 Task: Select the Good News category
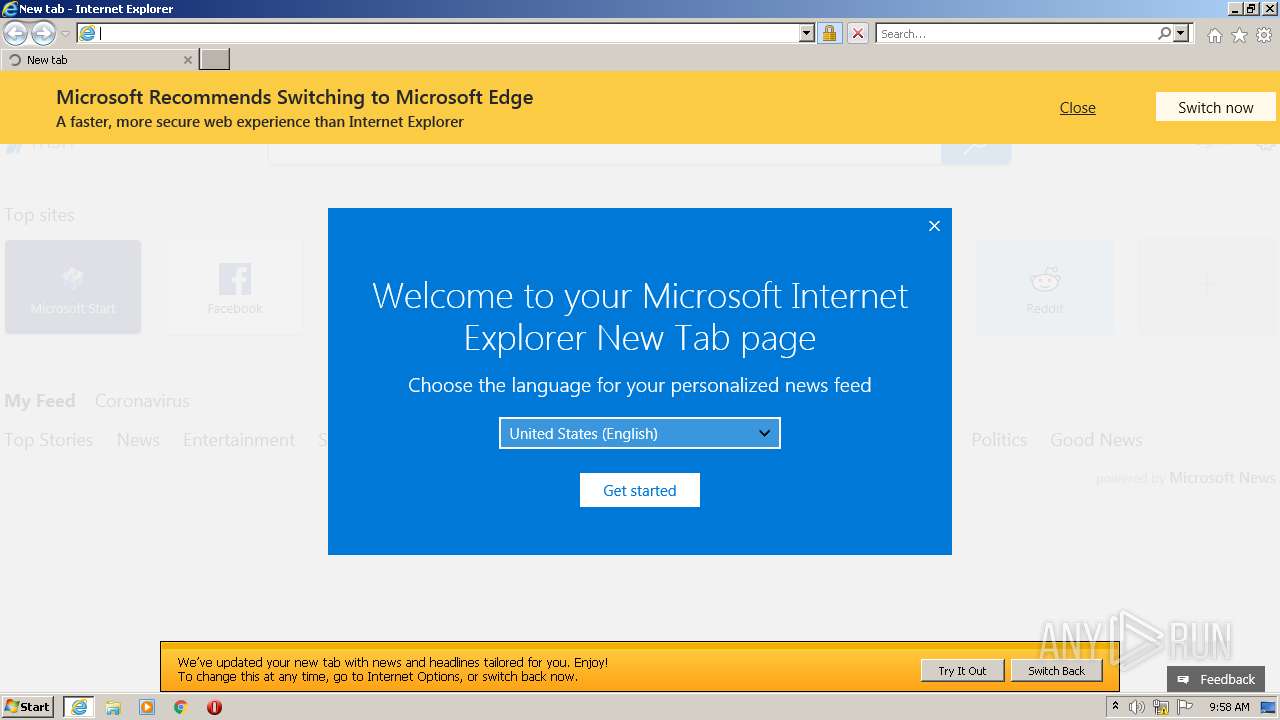click(1096, 439)
